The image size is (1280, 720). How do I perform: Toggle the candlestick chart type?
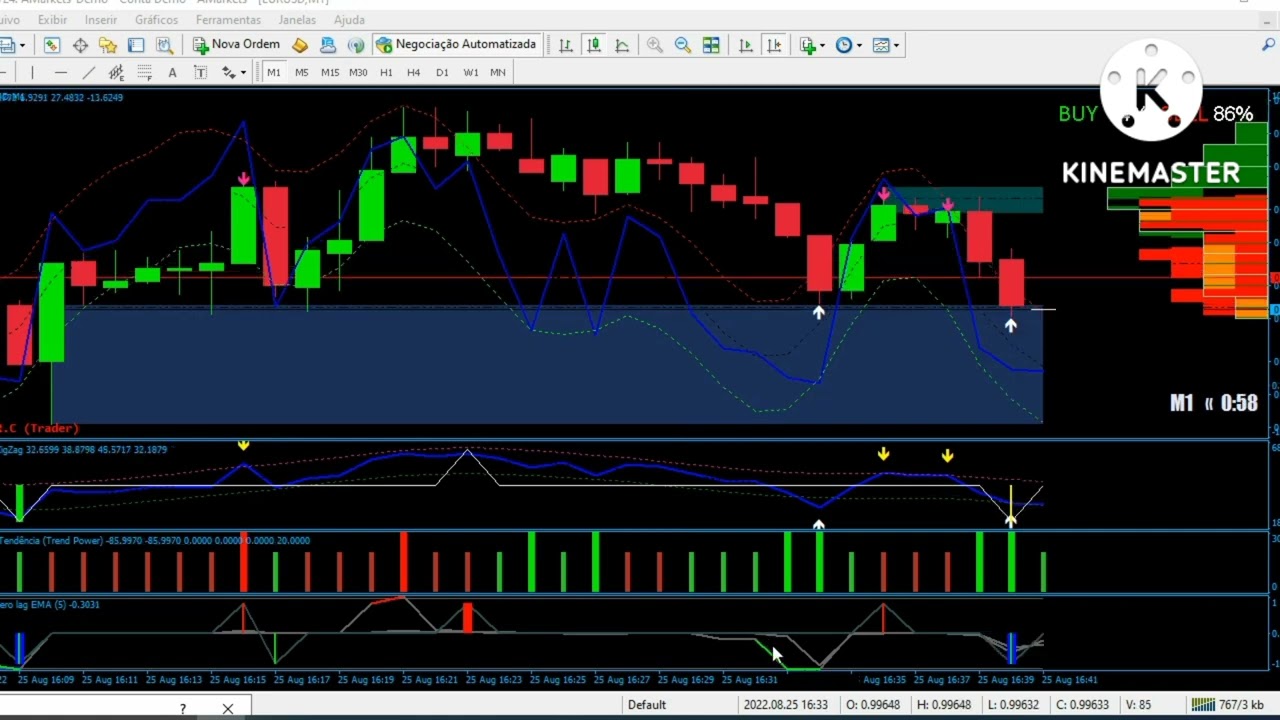594,45
